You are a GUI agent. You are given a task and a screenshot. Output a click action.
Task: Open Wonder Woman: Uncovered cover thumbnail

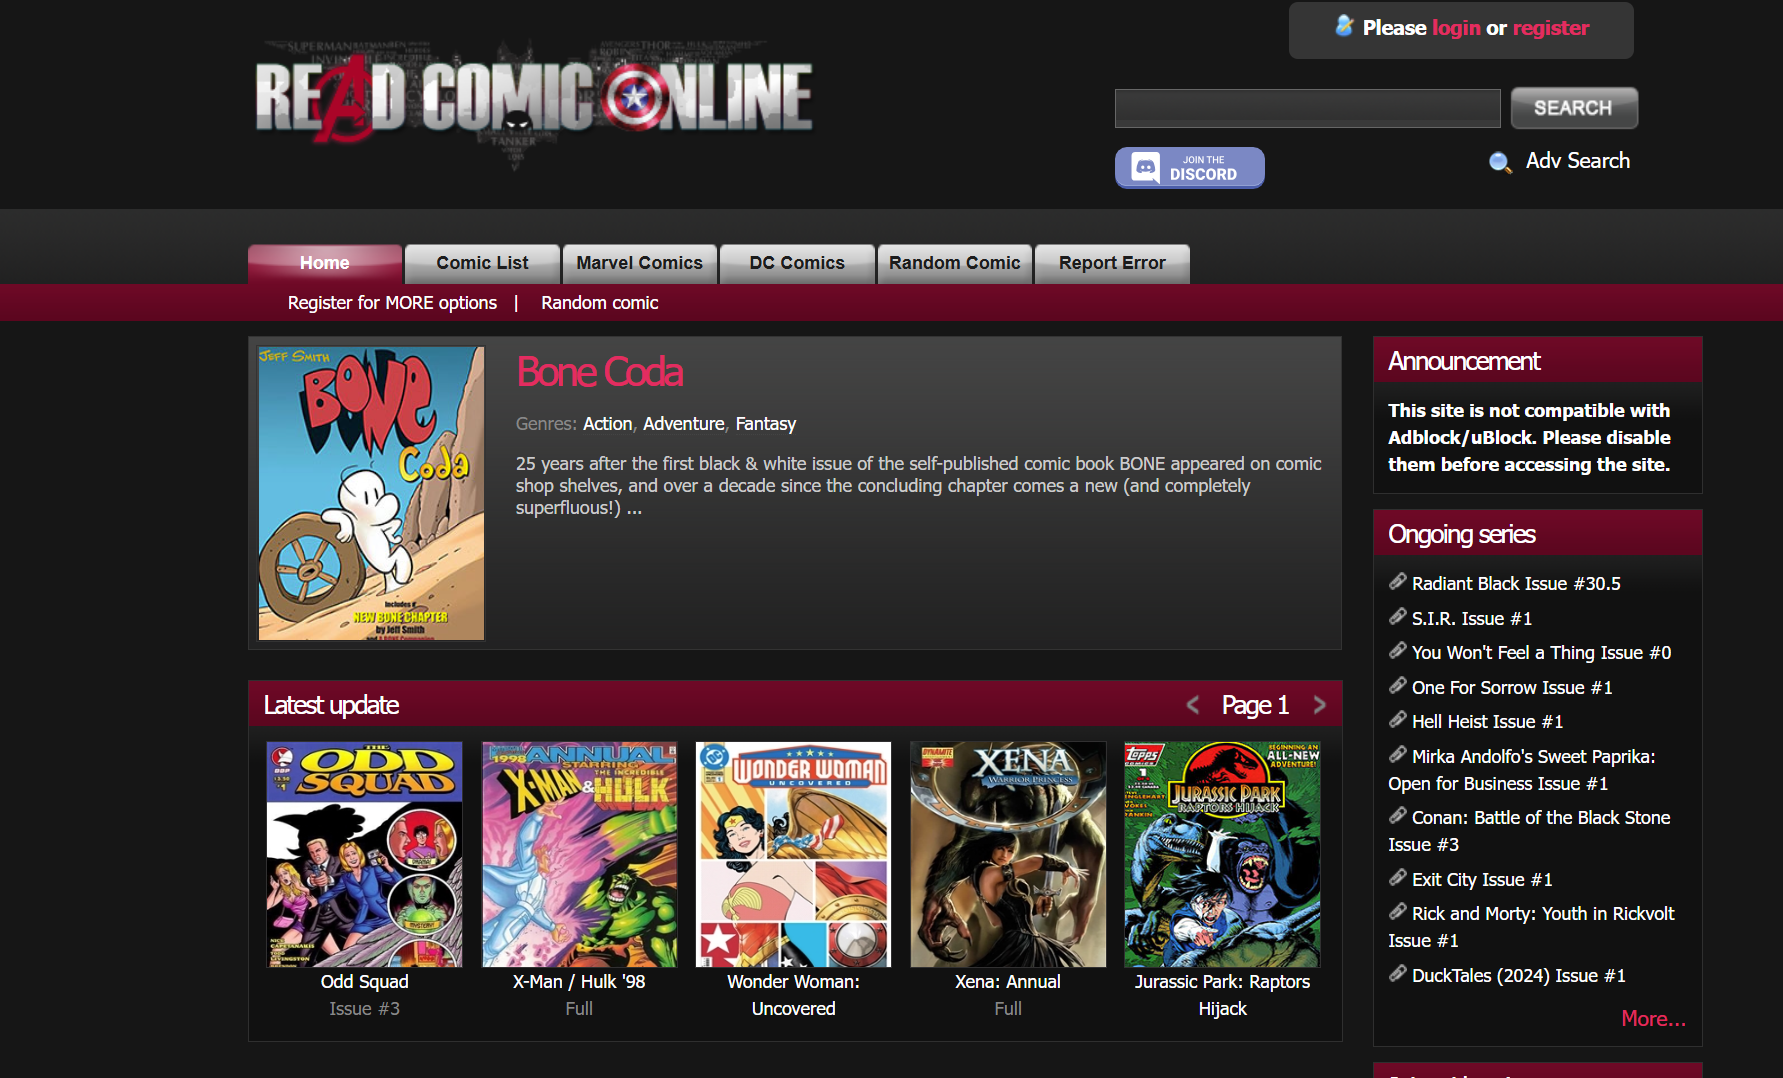[x=794, y=855]
